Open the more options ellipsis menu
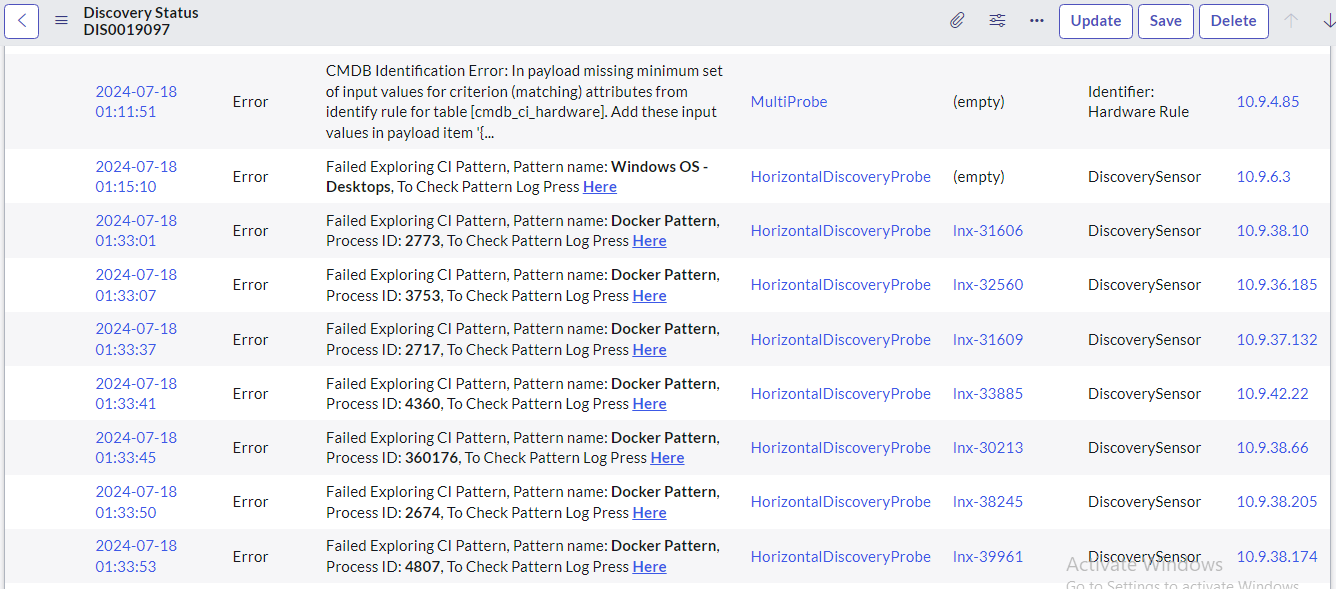Viewport: 1336px width, 589px height. tap(1037, 21)
